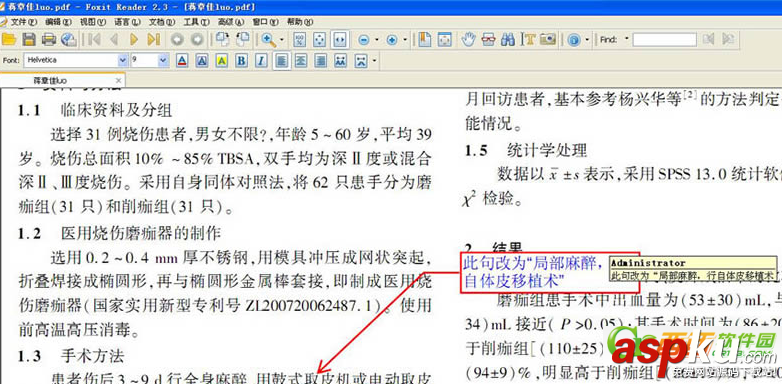
Task: Open the 视图 (View) menu
Action: tap(93, 22)
